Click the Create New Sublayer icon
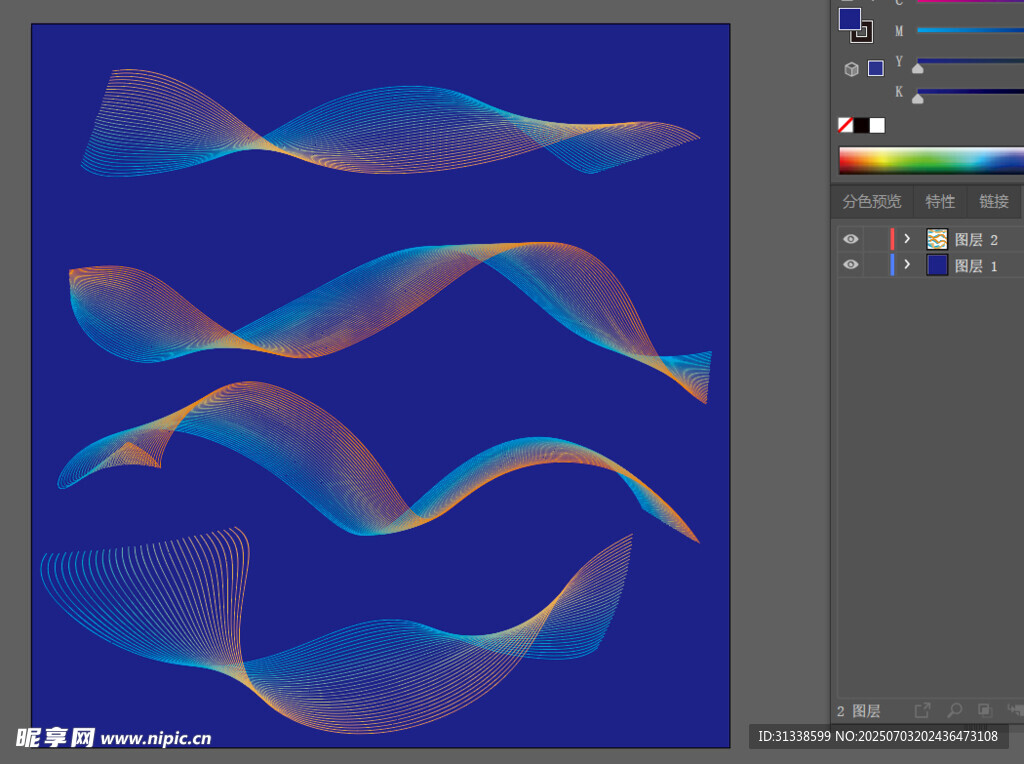 click(x=1015, y=710)
